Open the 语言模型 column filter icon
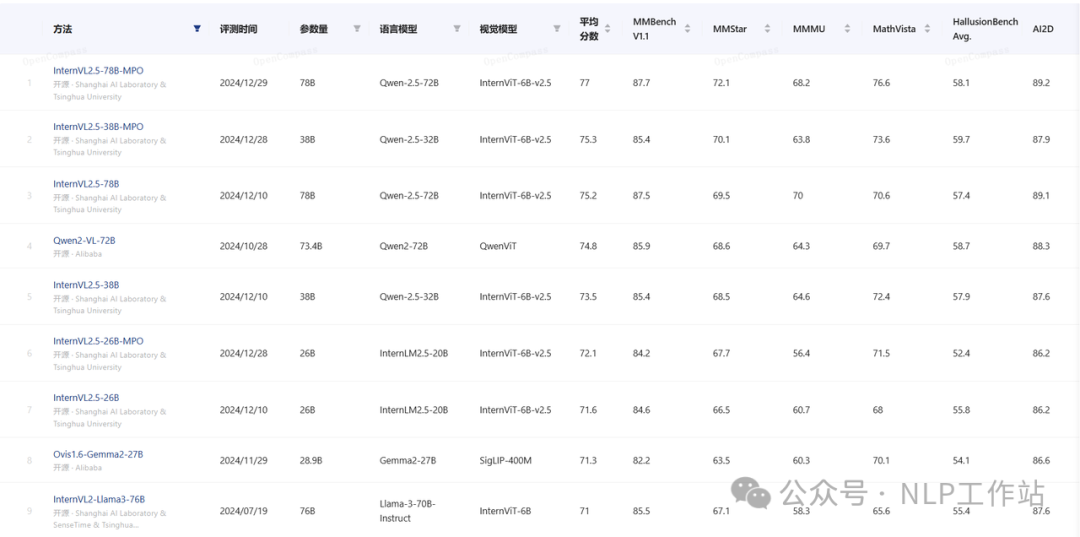This screenshot has height=537, width=1080. 457,29
